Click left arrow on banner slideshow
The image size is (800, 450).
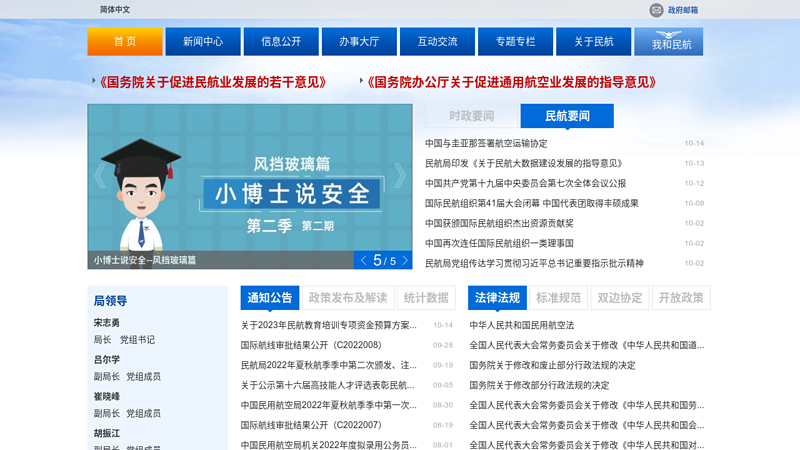tap(99, 176)
